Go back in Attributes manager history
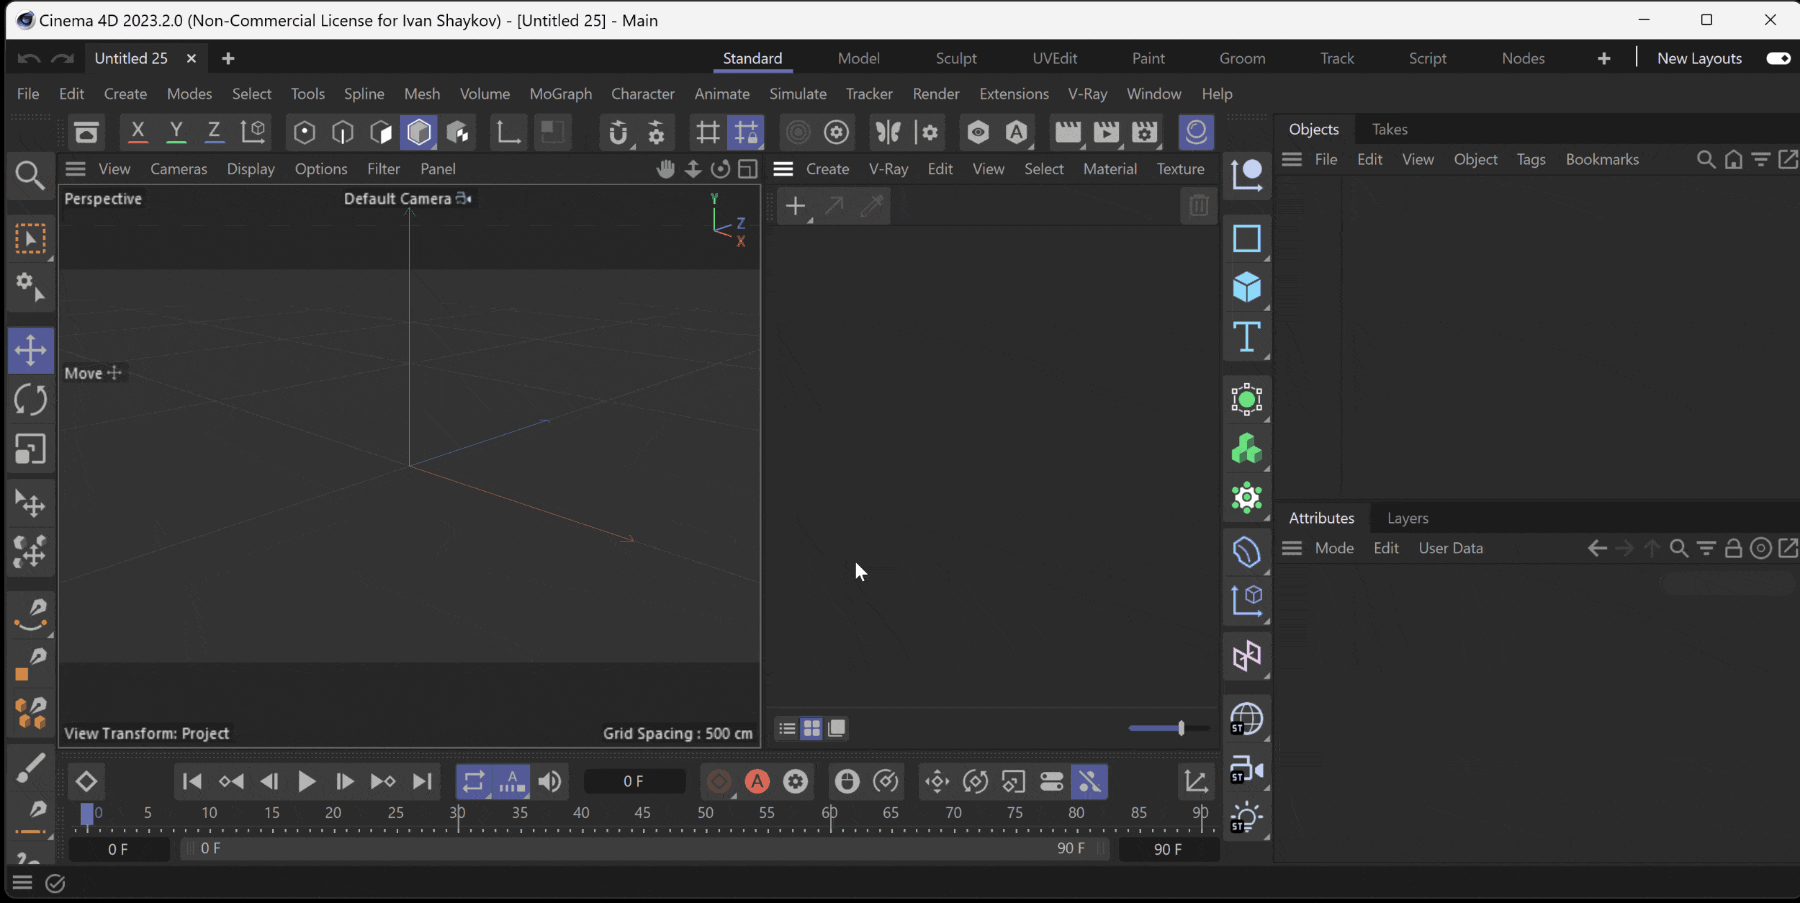This screenshot has width=1800, height=903. [1597, 548]
